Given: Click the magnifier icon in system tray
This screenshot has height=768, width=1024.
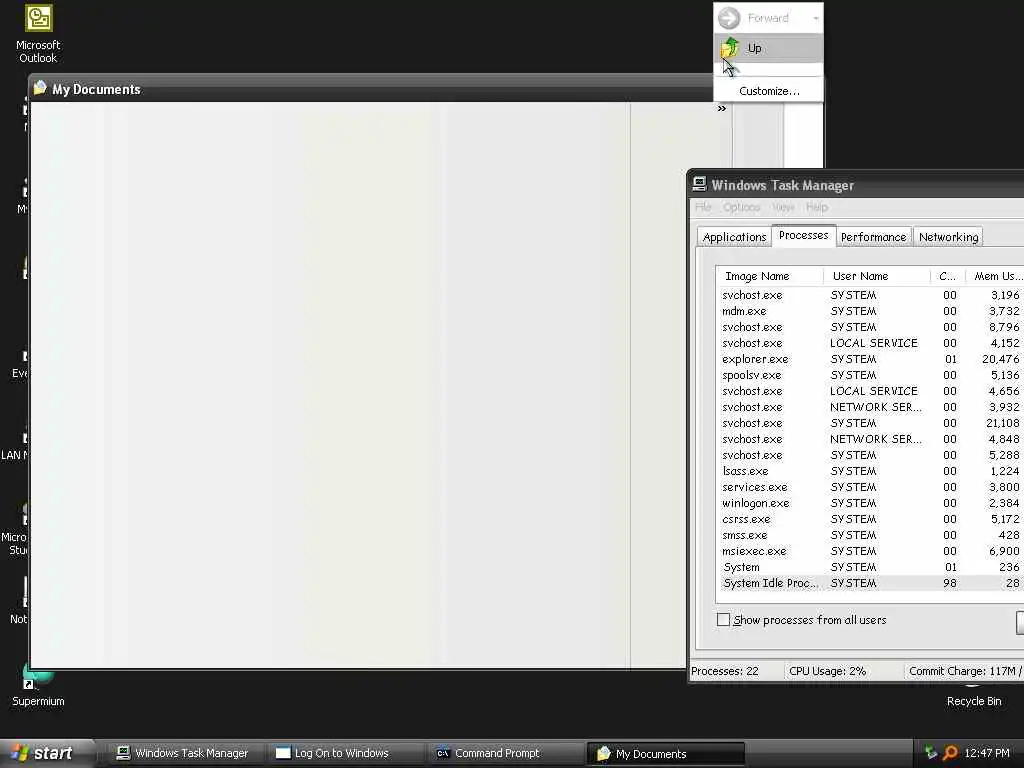Looking at the screenshot, I should pos(950,753).
